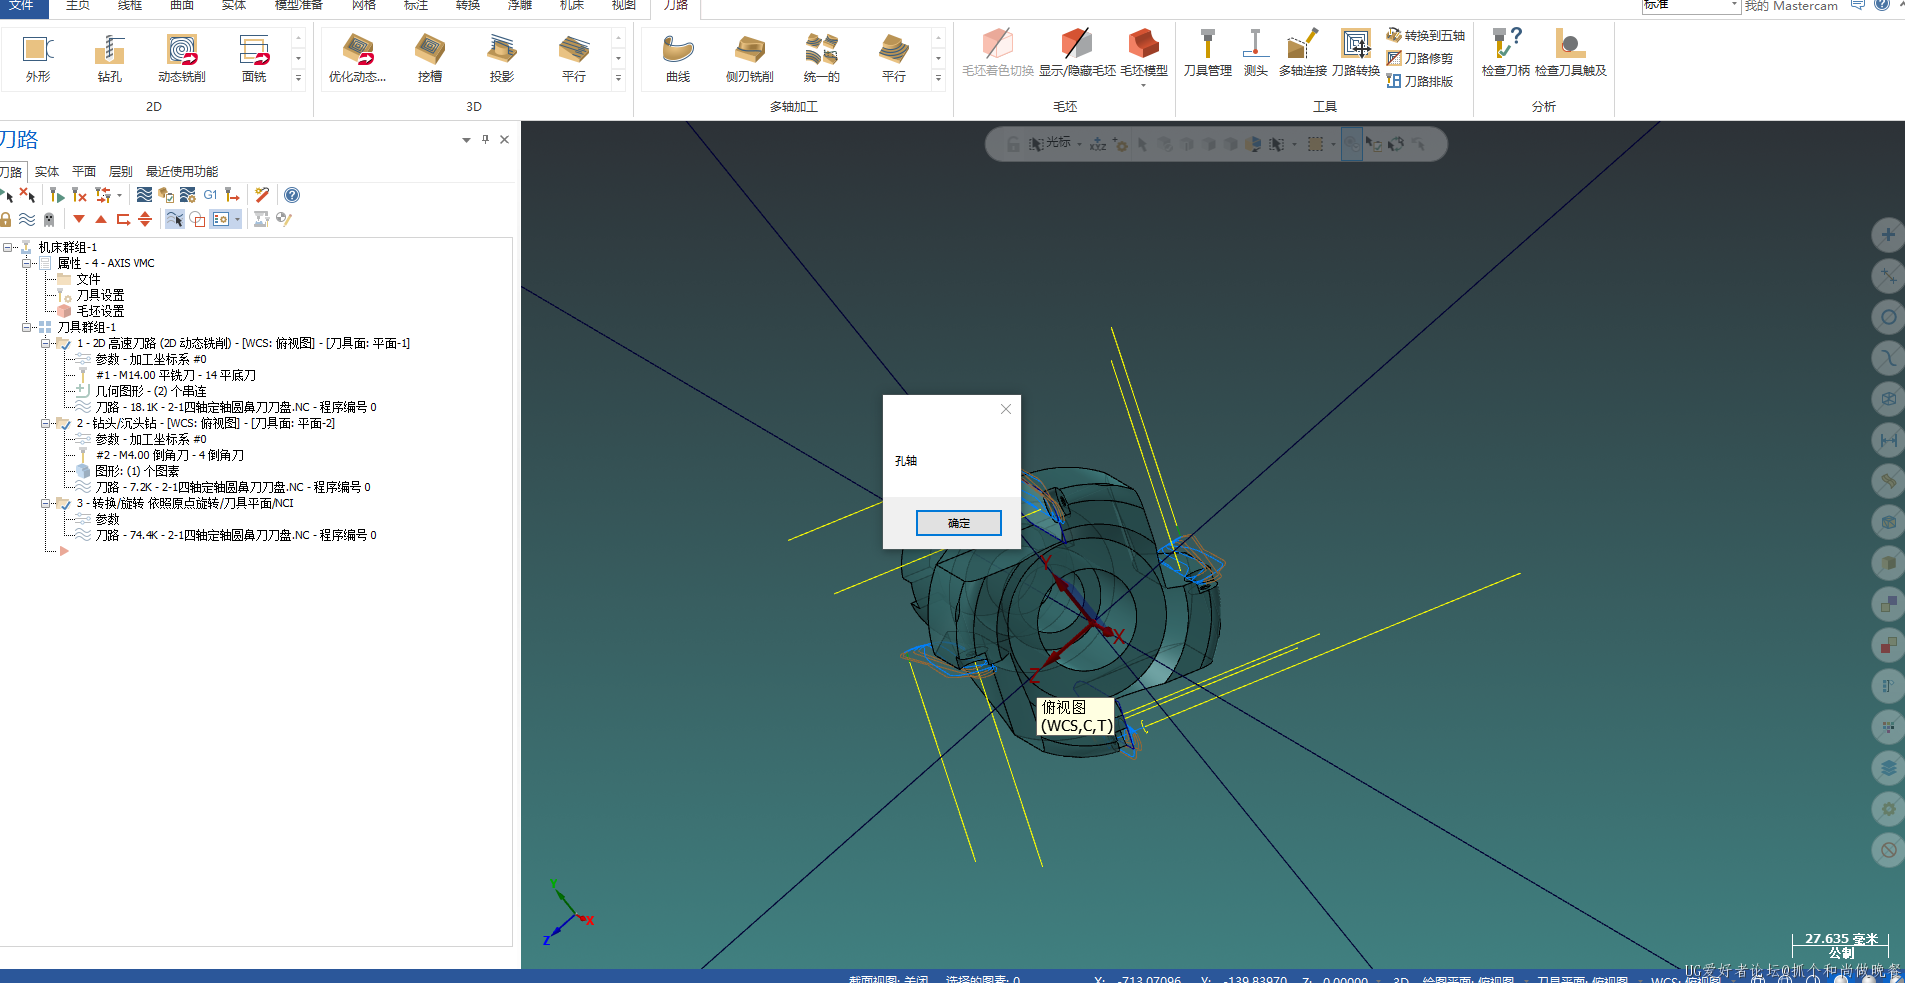Screen dimensions: 1905x983
Task: Toggle toolpath display wave icon
Action: coord(27,219)
